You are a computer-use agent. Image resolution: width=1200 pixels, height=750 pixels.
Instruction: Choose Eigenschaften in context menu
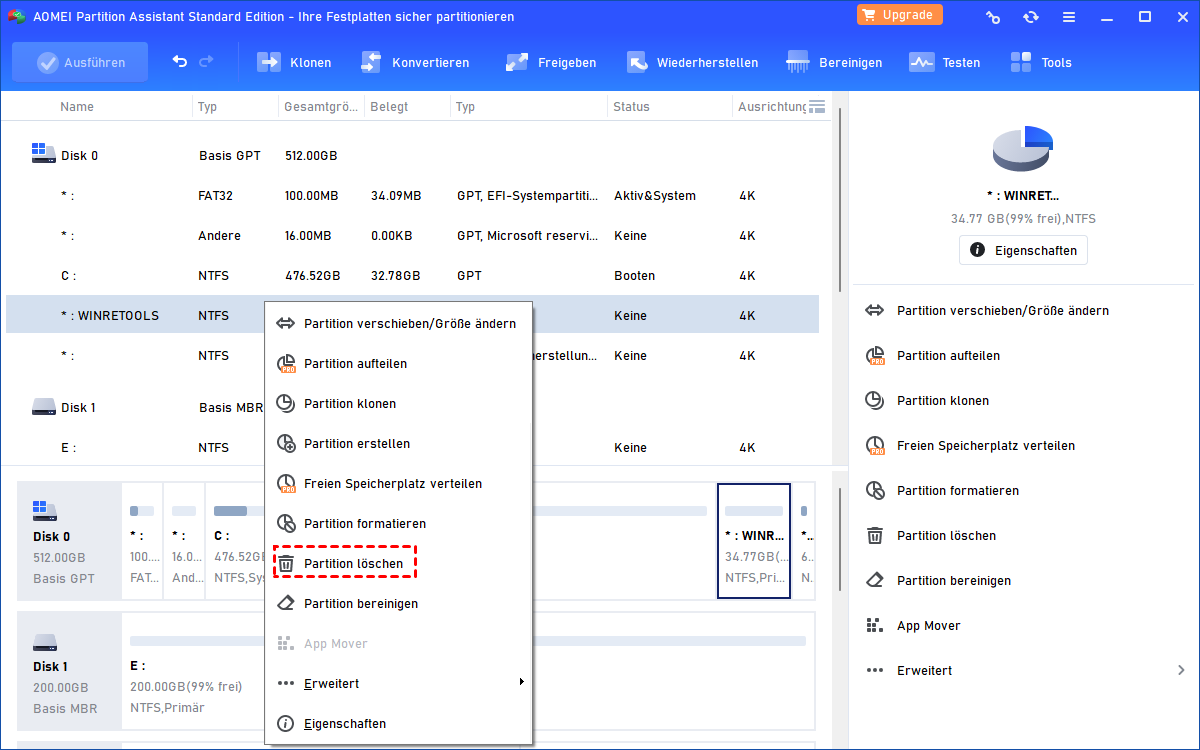[x=398, y=724]
